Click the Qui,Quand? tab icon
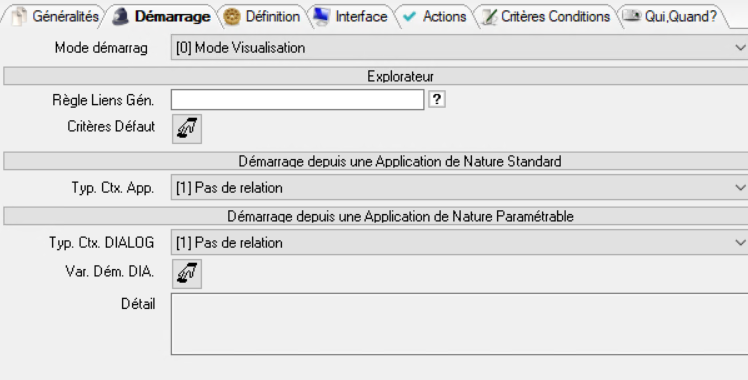 pyautogui.click(x=632, y=16)
